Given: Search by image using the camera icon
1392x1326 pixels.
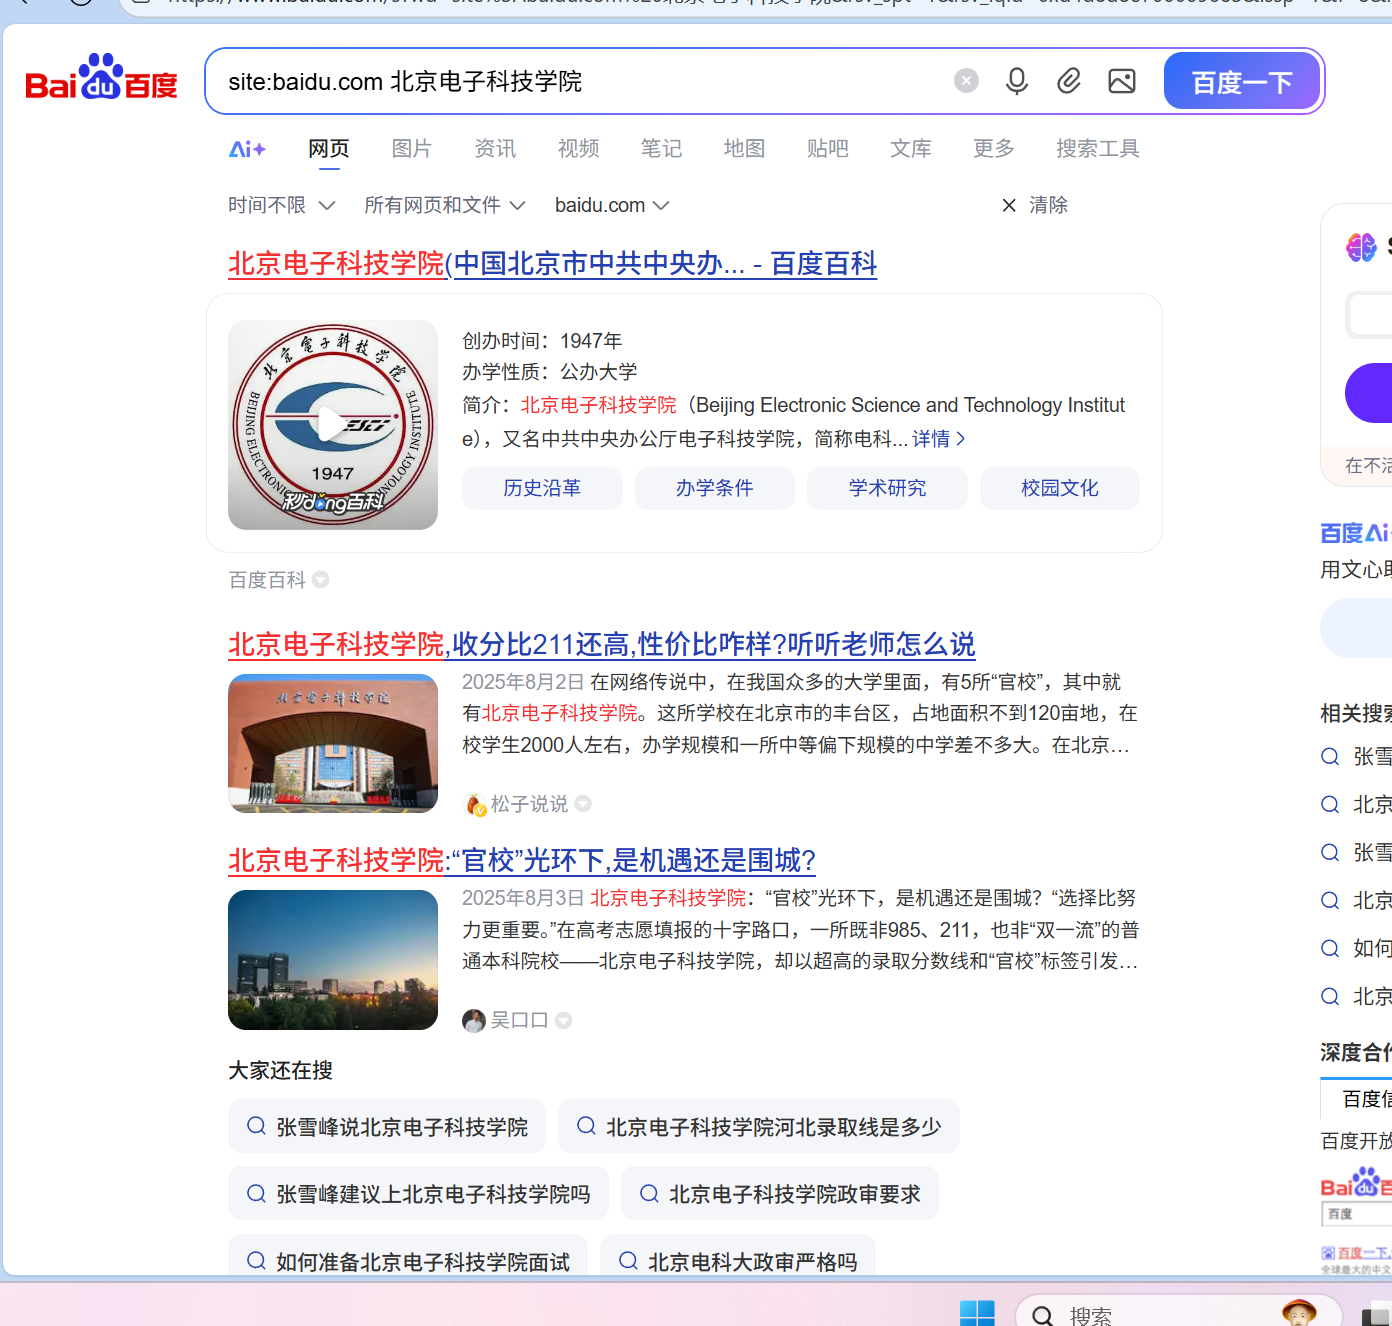Looking at the screenshot, I should point(1121,81).
